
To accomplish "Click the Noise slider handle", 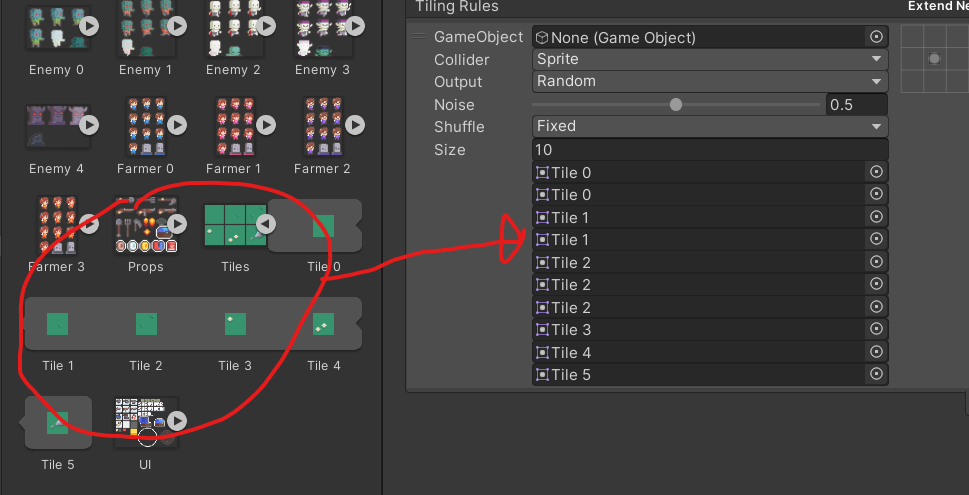I will point(676,104).
